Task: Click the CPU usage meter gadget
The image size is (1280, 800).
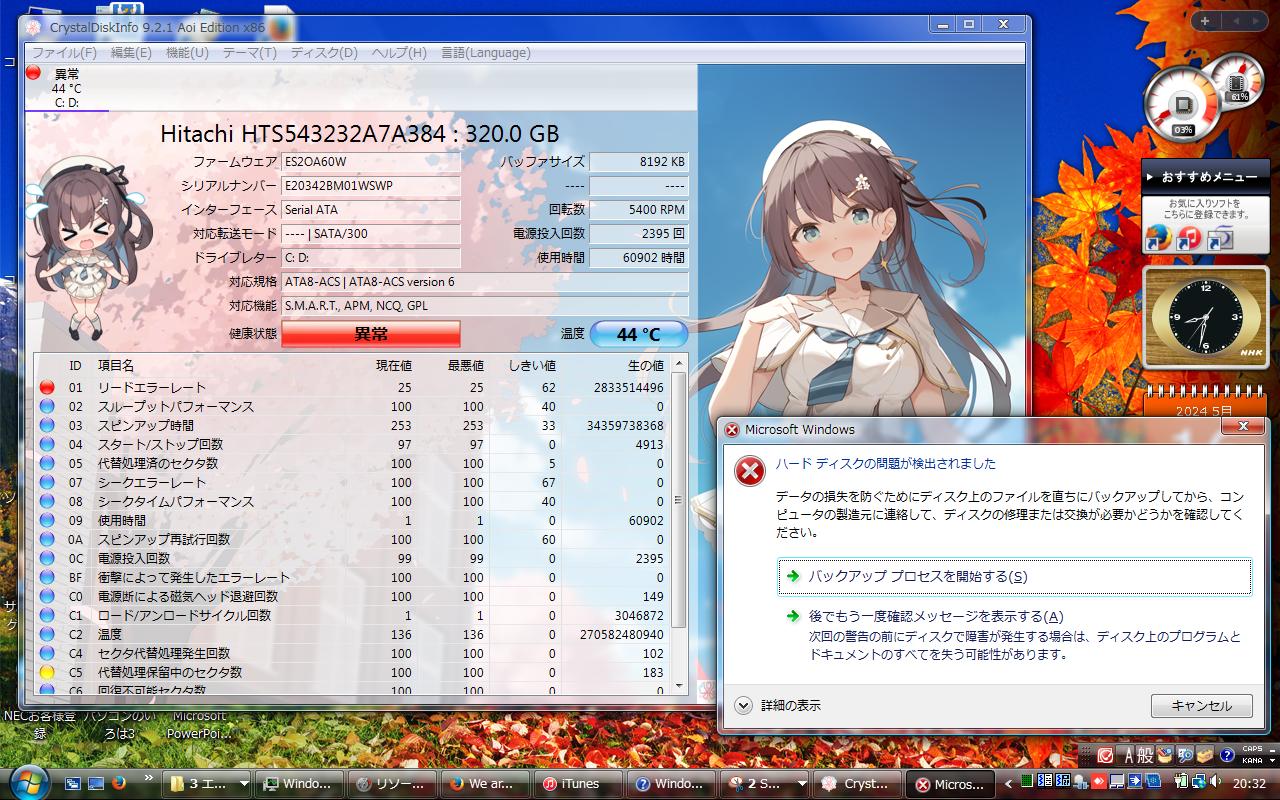Action: tap(1184, 105)
